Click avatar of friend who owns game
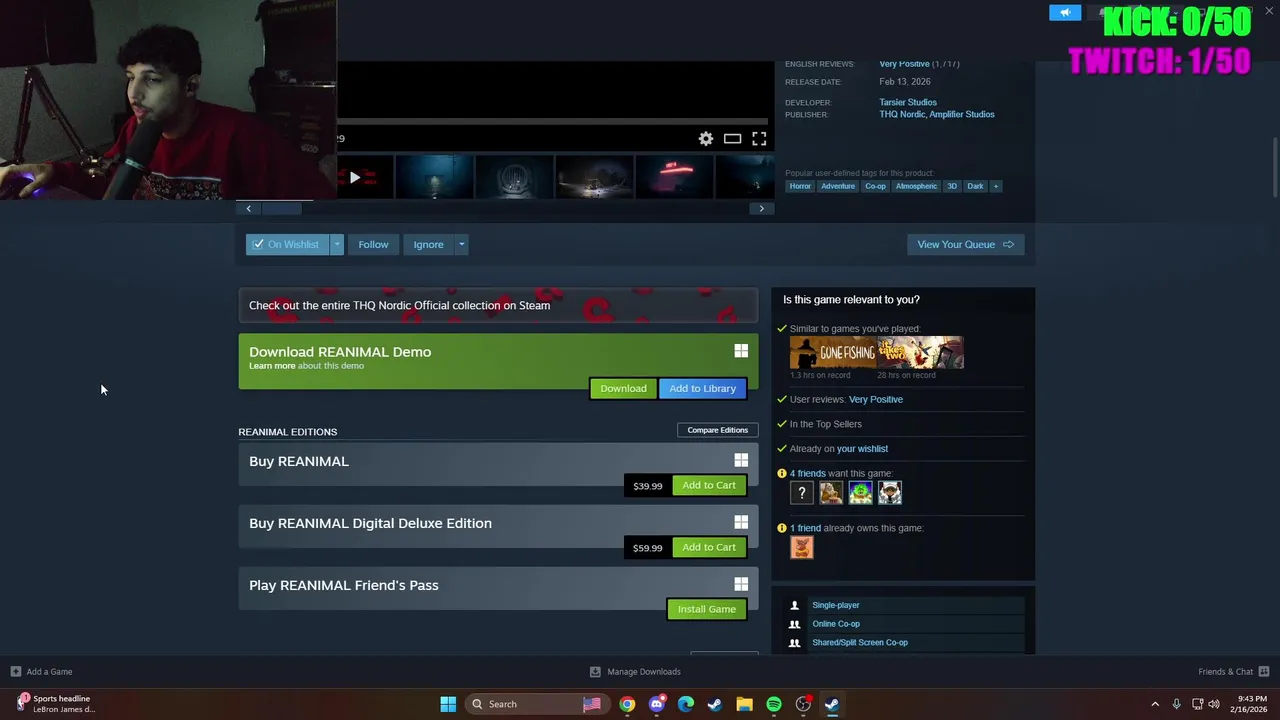This screenshot has width=1280, height=720. tap(802, 547)
